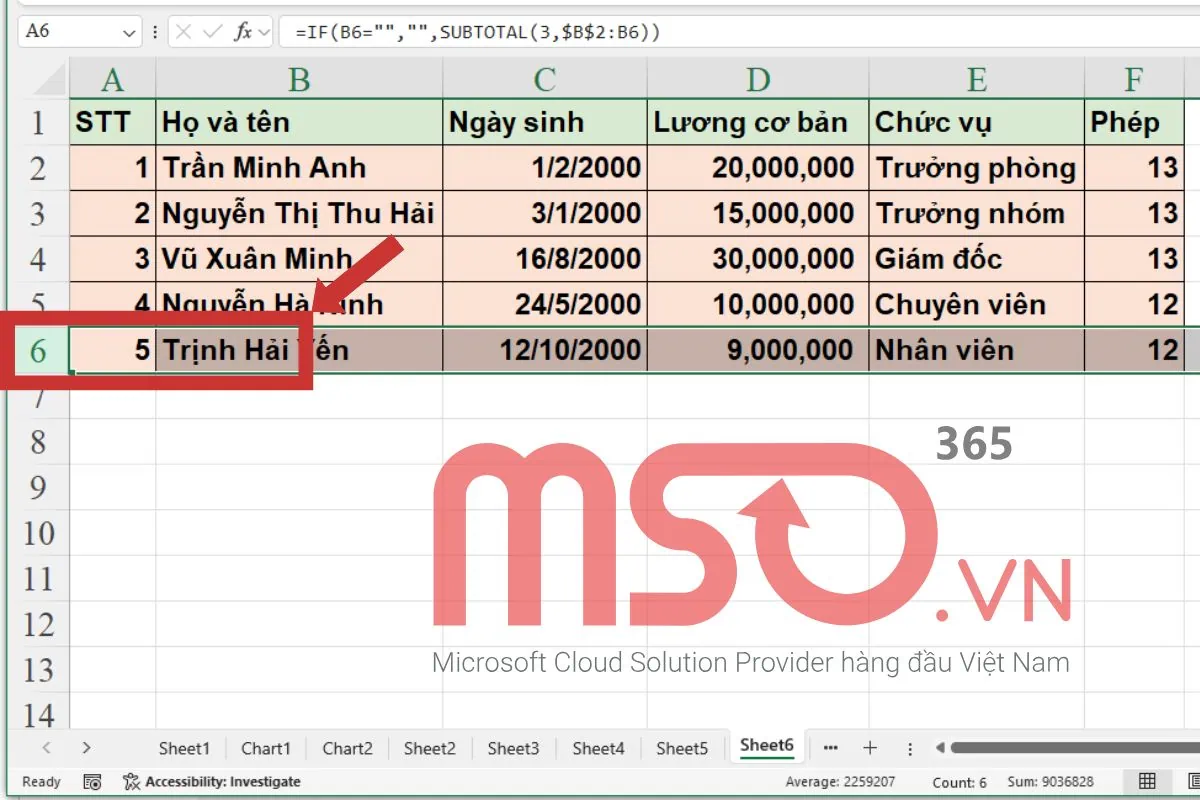Click the previous sheet navigation arrow
The width and height of the screenshot is (1200, 800).
coord(48,747)
